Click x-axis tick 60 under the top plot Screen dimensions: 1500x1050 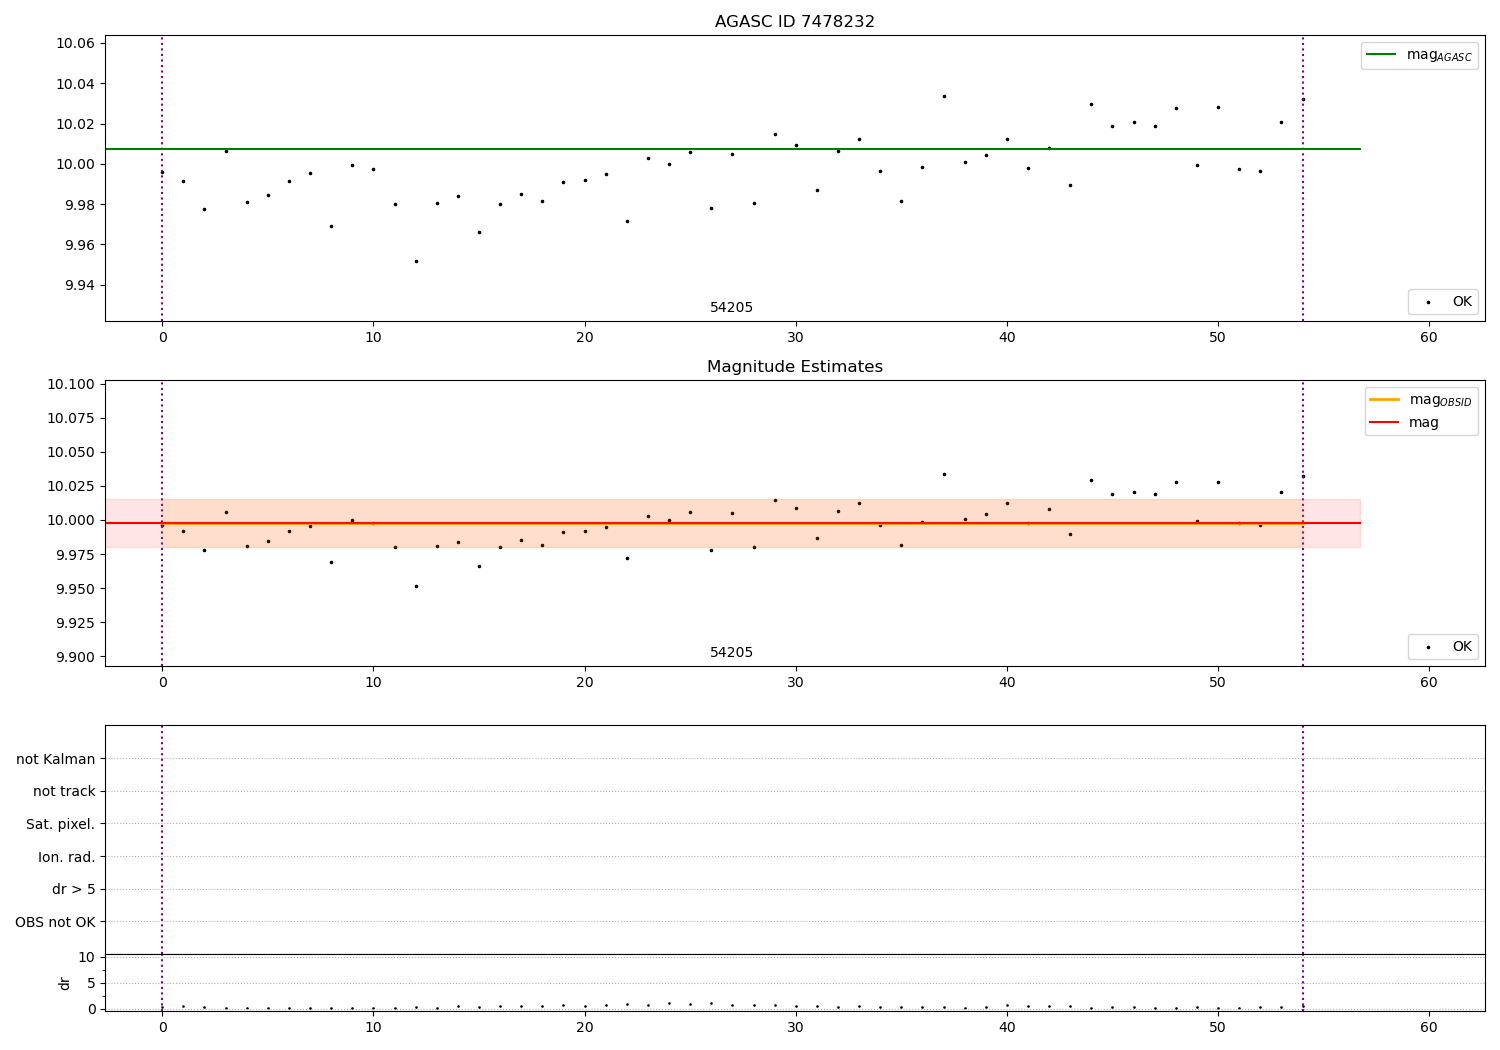(1429, 337)
